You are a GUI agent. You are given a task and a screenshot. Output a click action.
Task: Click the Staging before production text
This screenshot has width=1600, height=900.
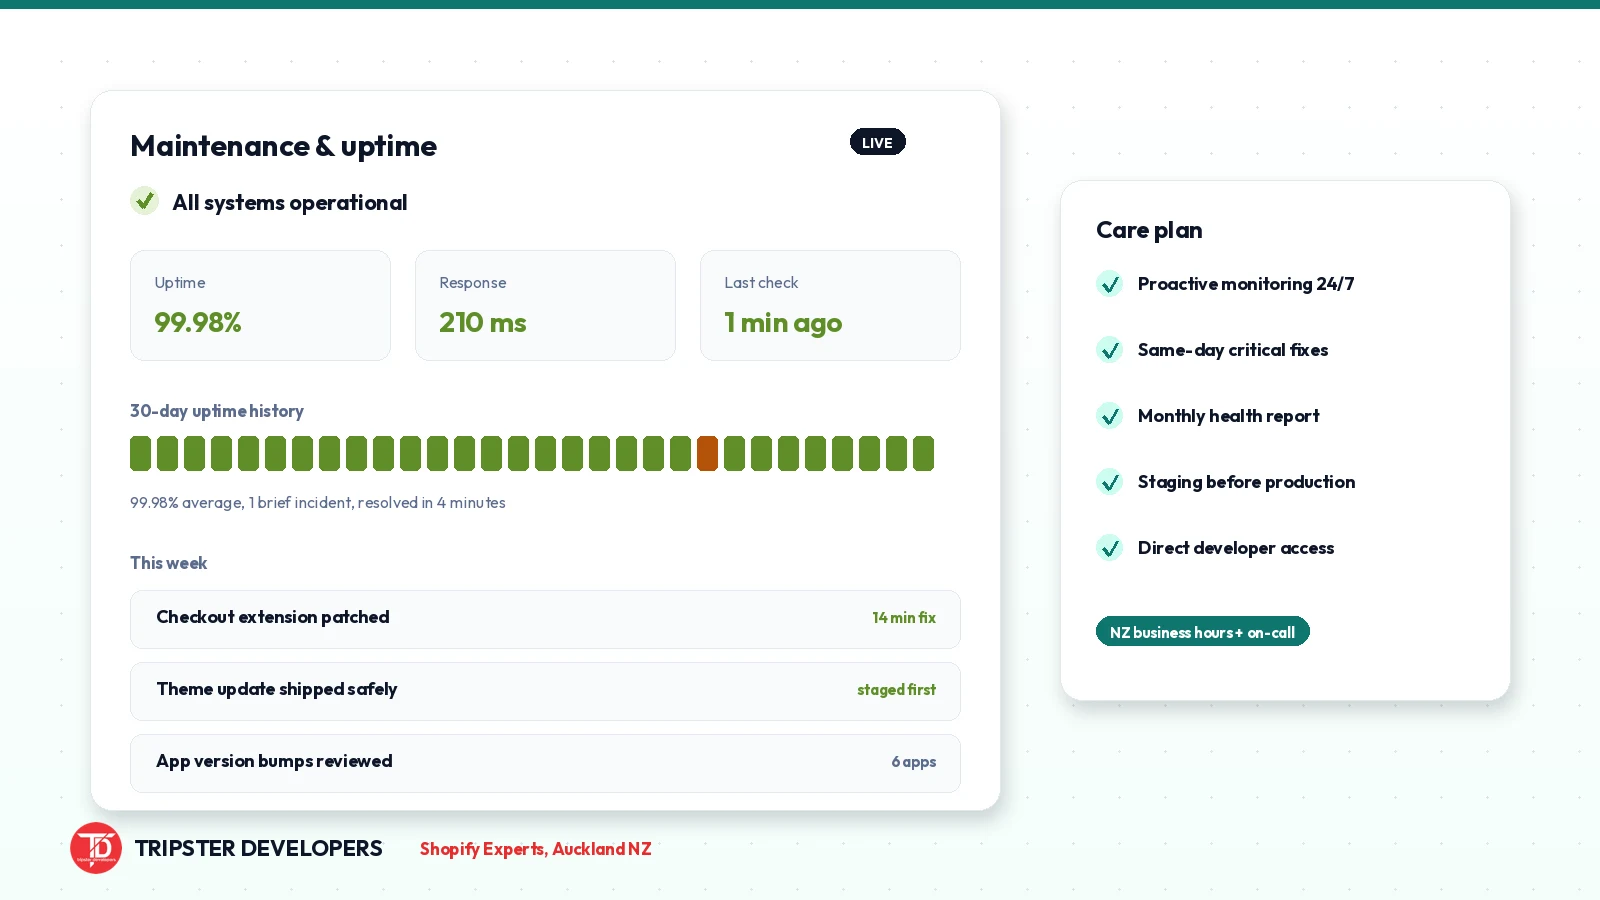1247,482
